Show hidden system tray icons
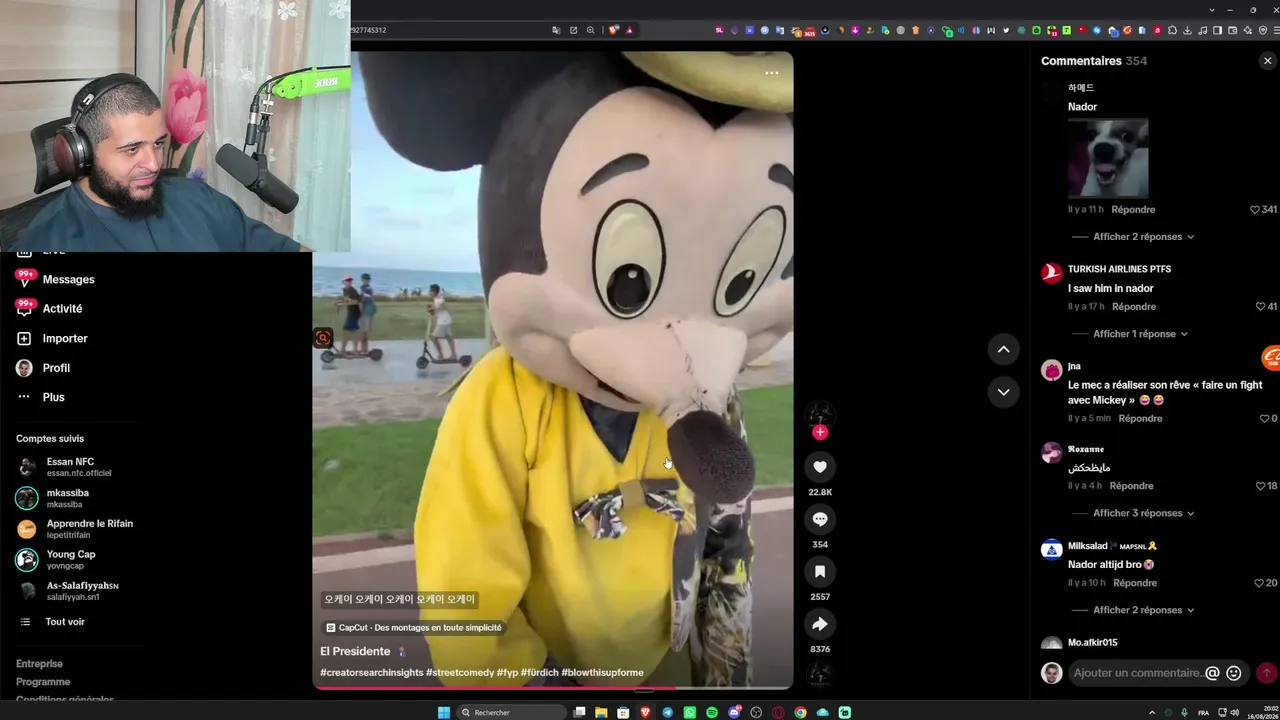The height and width of the screenshot is (720, 1280). (1152, 712)
